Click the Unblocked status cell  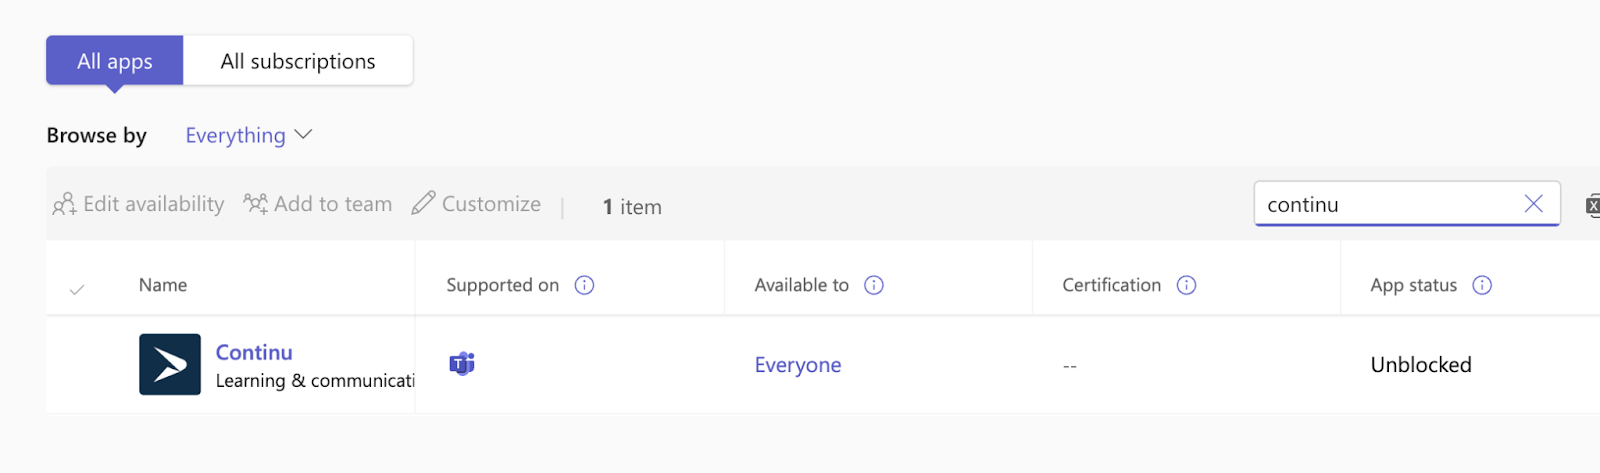tap(1421, 365)
